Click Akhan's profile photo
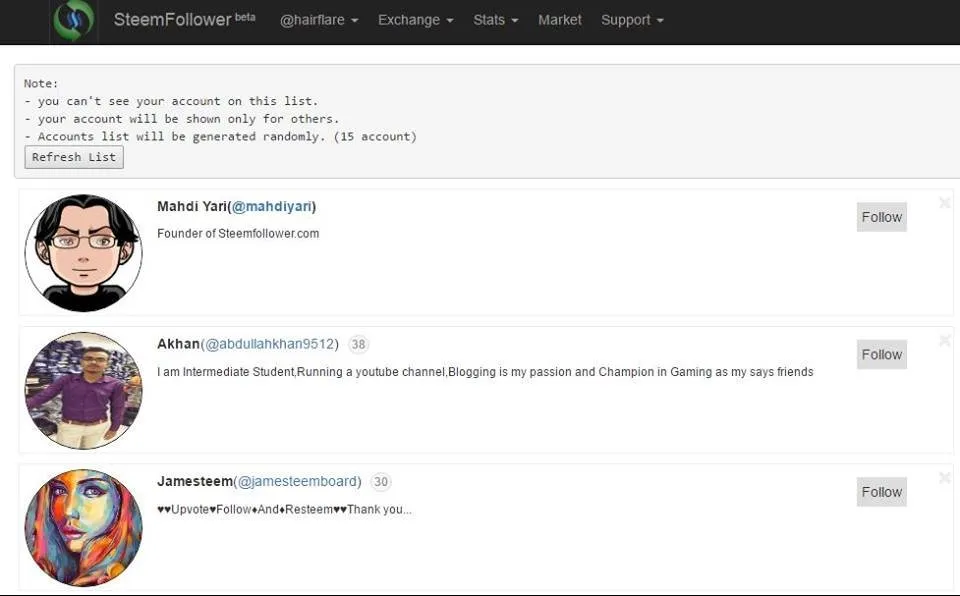 click(83, 390)
